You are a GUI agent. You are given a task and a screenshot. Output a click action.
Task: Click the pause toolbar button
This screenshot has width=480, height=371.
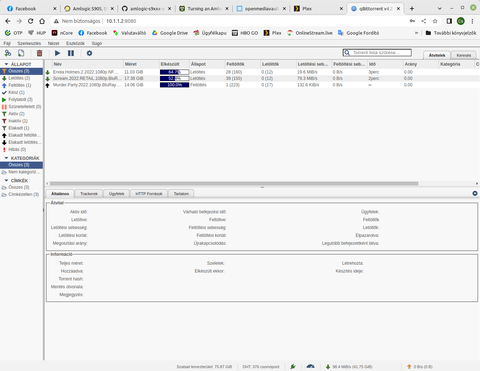(x=71, y=53)
